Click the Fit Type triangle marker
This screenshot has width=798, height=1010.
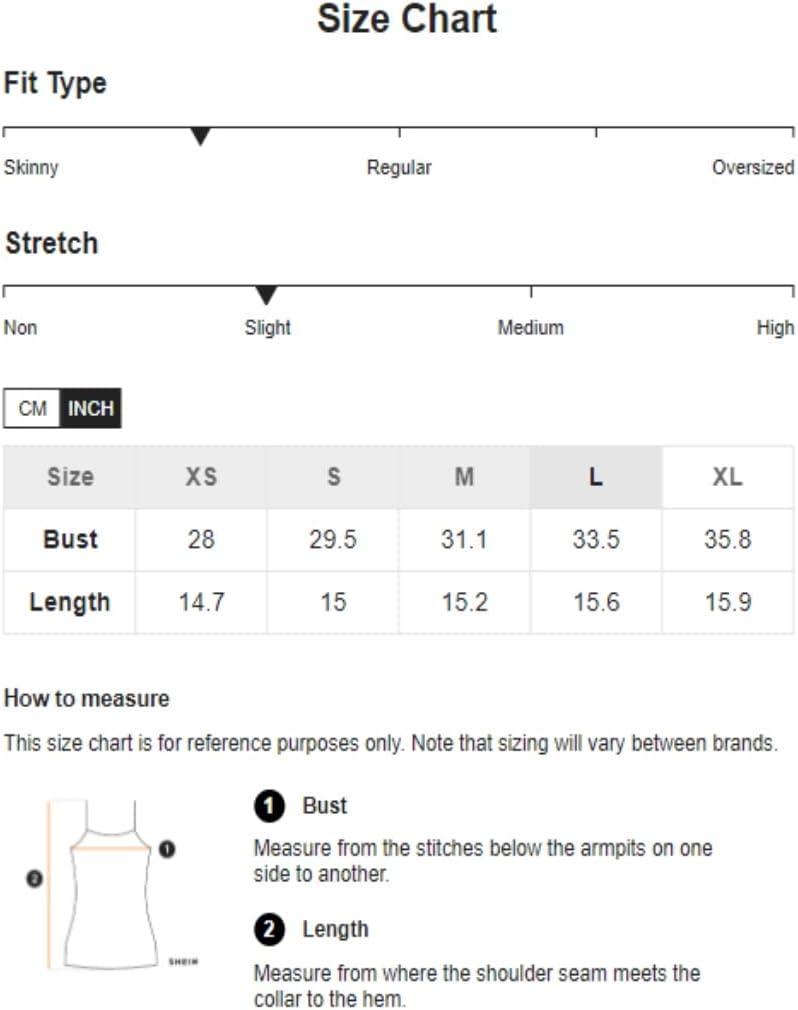(200, 137)
